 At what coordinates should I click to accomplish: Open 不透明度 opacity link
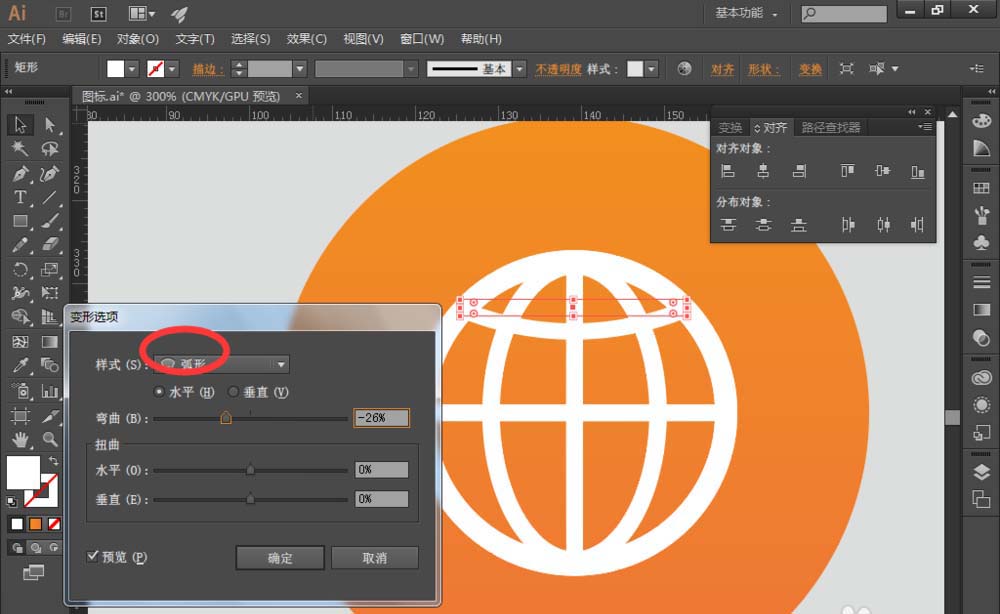(x=558, y=69)
